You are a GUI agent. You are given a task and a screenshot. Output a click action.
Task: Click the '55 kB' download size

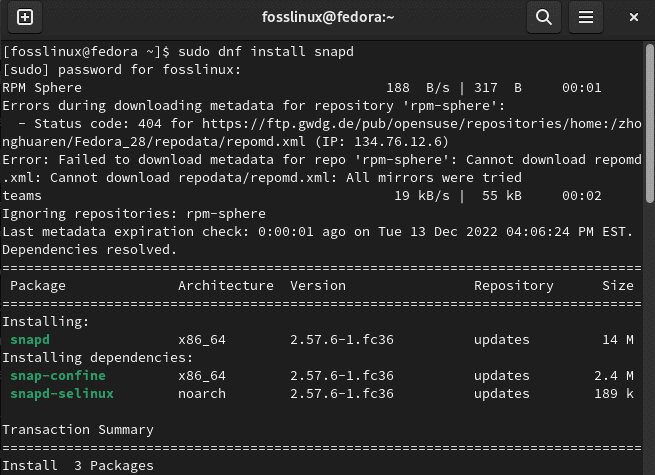502,196
